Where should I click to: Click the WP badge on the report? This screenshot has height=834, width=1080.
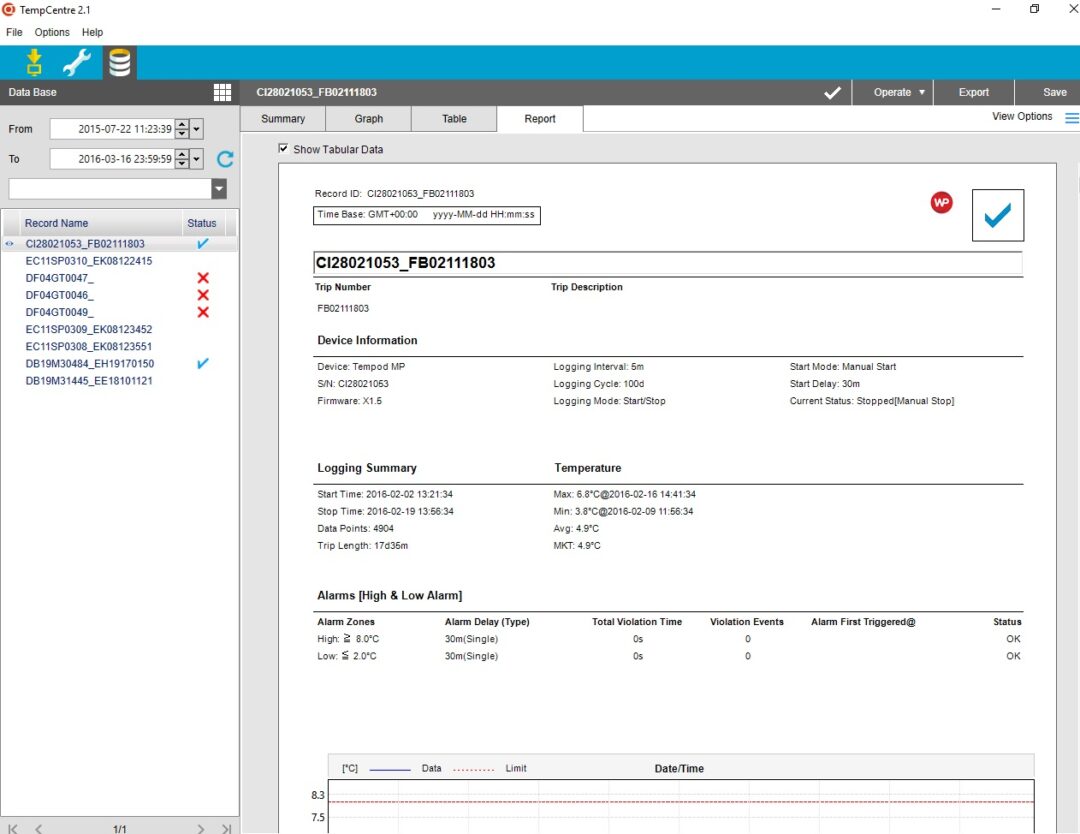pos(941,202)
